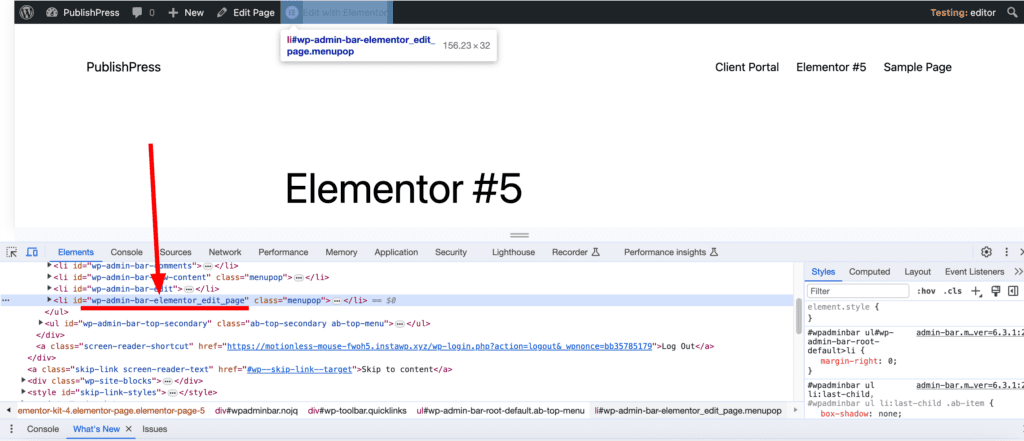Expand the skip-link-styles style node
Screen dimensions: 1024x441
point(24,392)
